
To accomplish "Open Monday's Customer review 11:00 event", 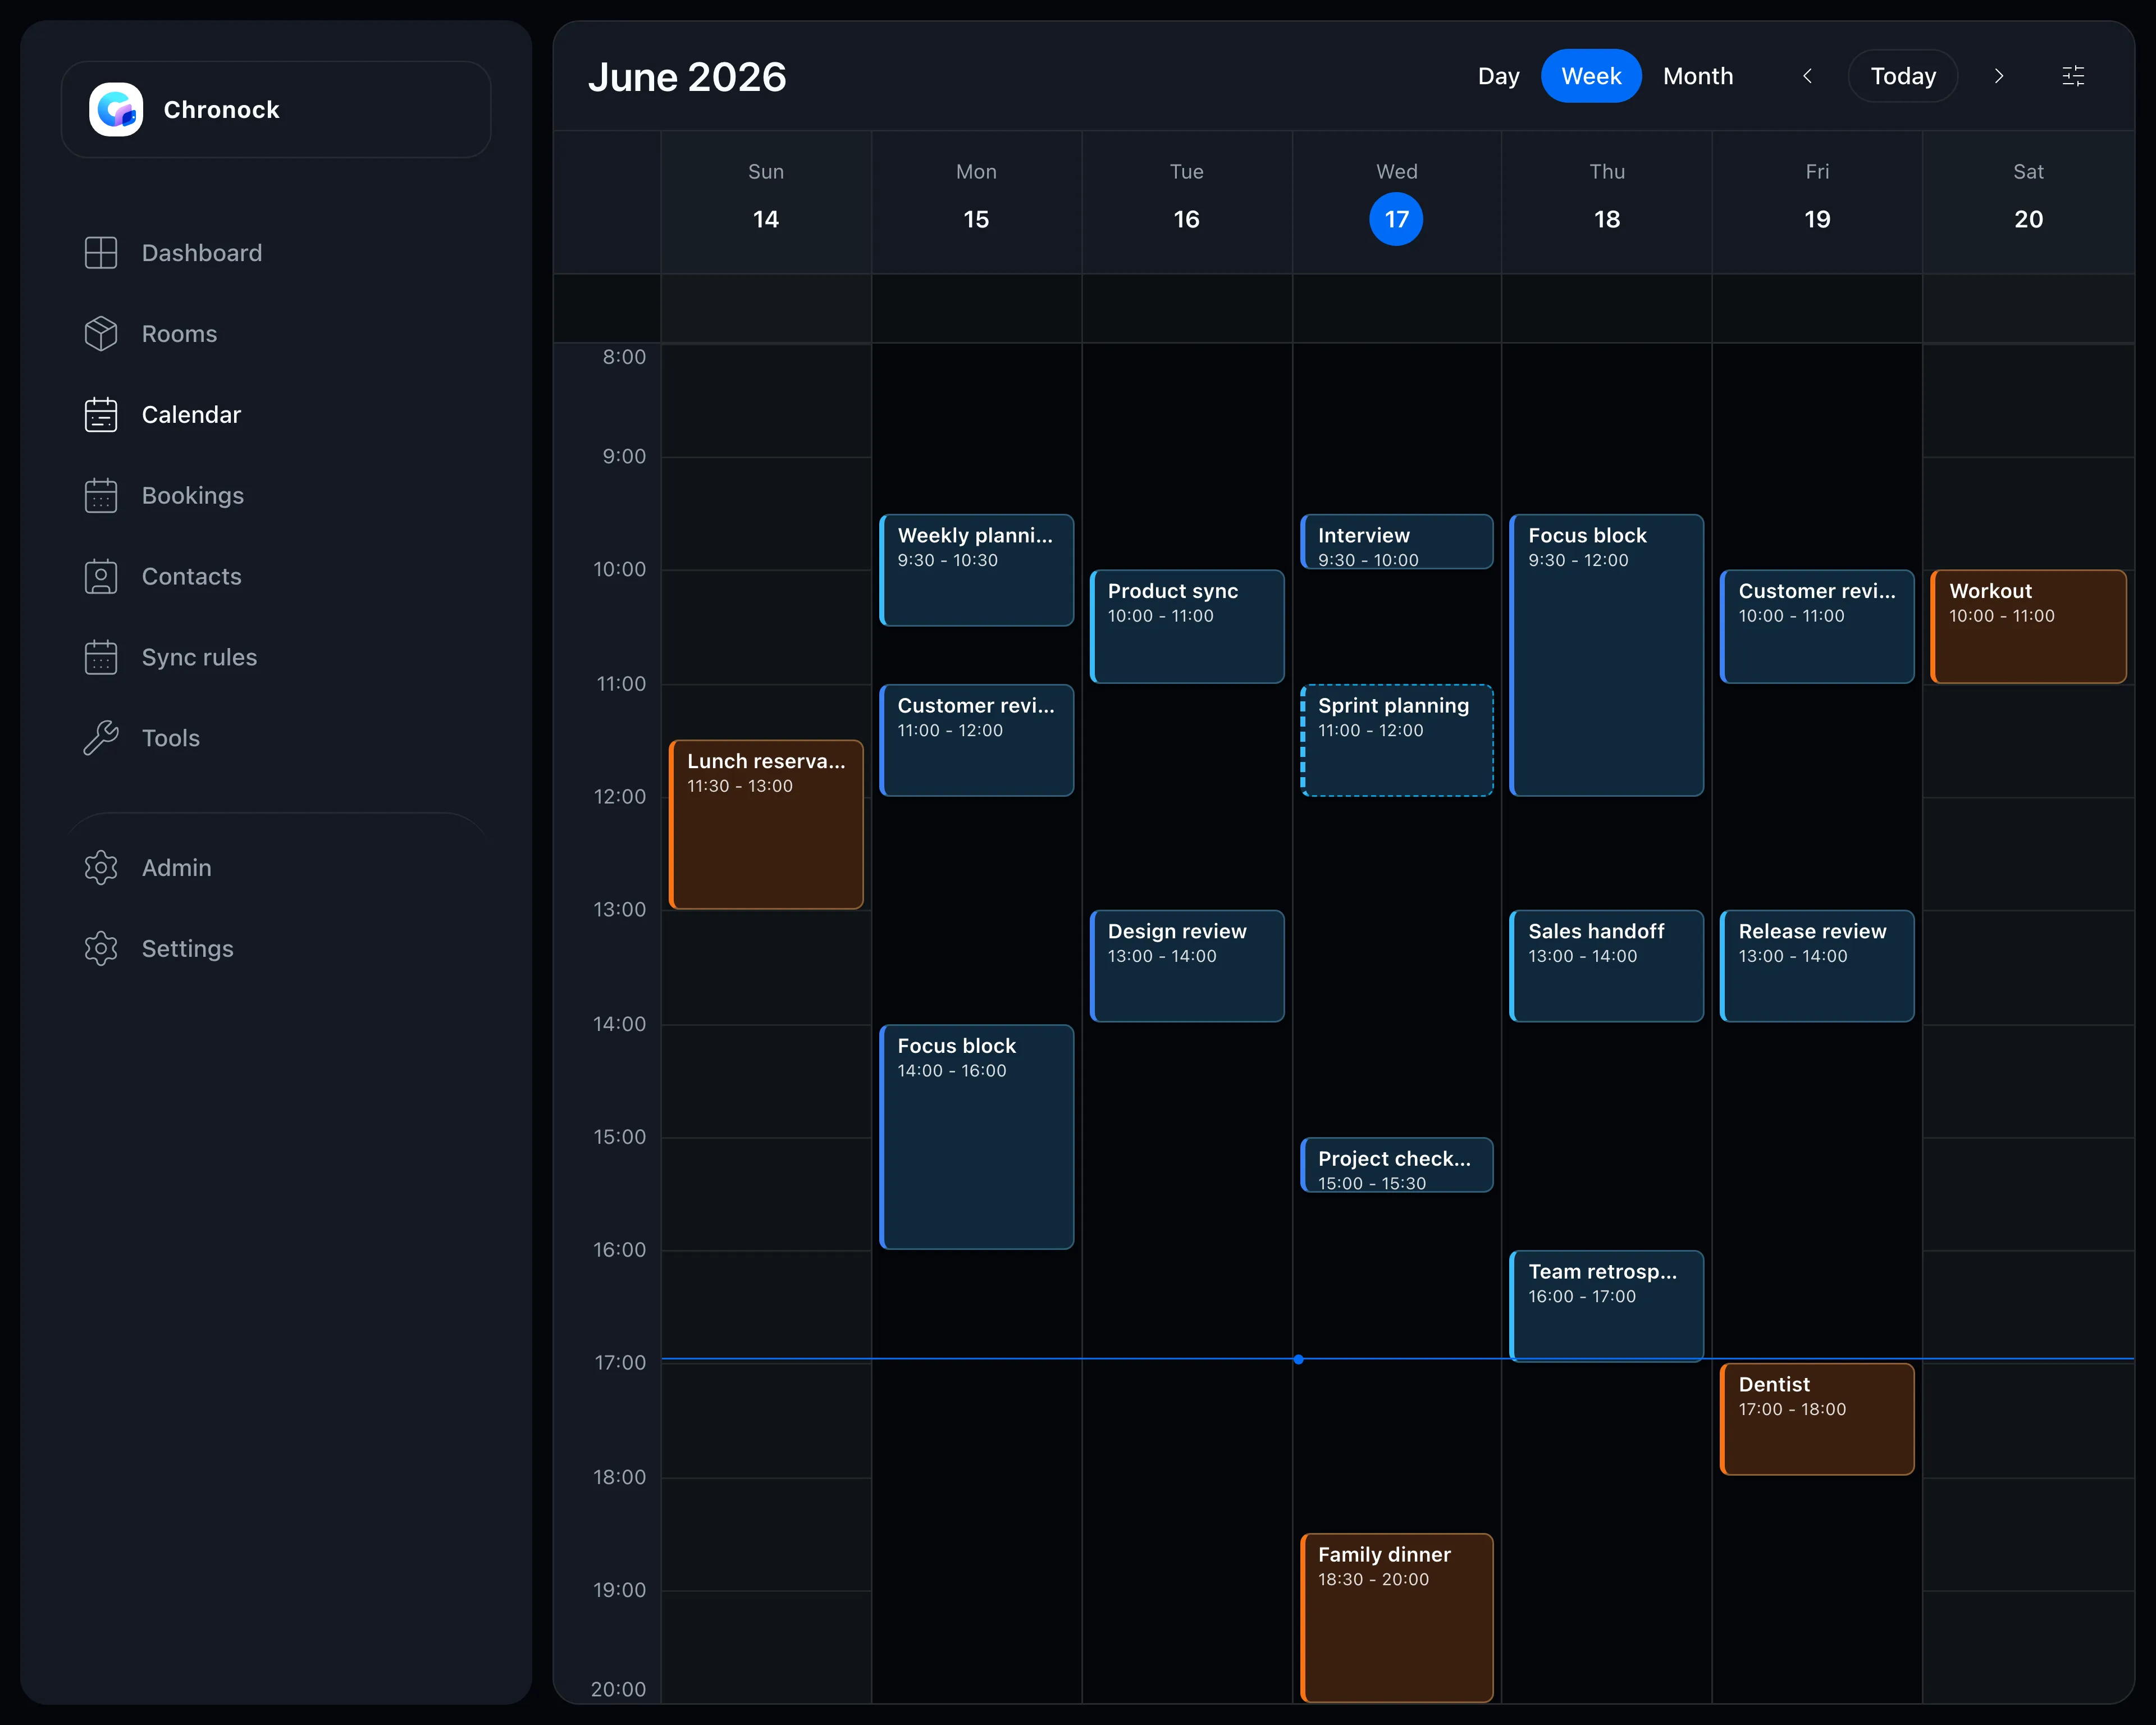I will point(976,740).
